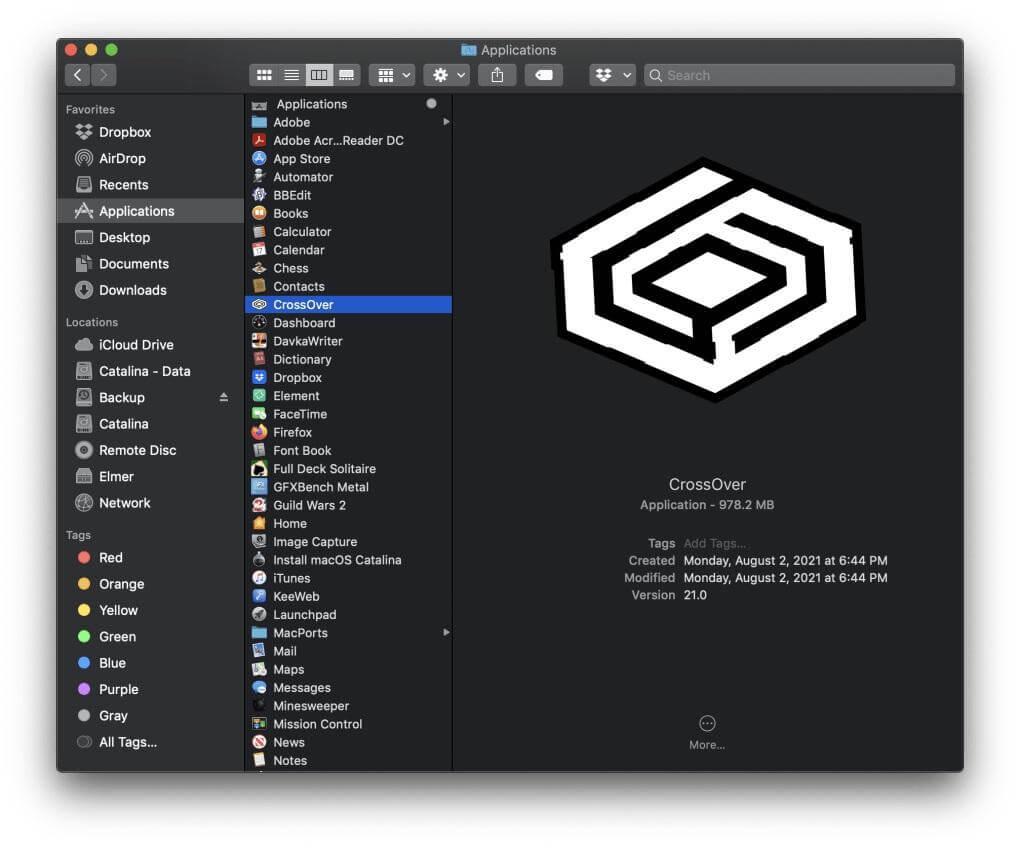Select the KeeWeb app icon
This screenshot has width=1020, height=847.
point(259,596)
